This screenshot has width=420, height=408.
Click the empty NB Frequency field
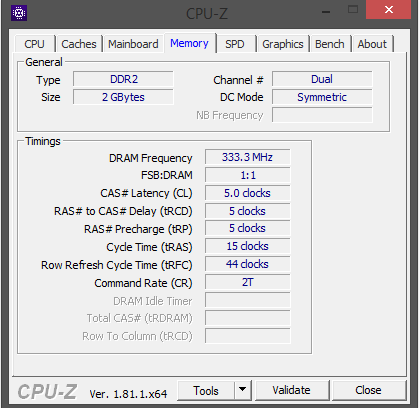pyautogui.click(x=322, y=115)
